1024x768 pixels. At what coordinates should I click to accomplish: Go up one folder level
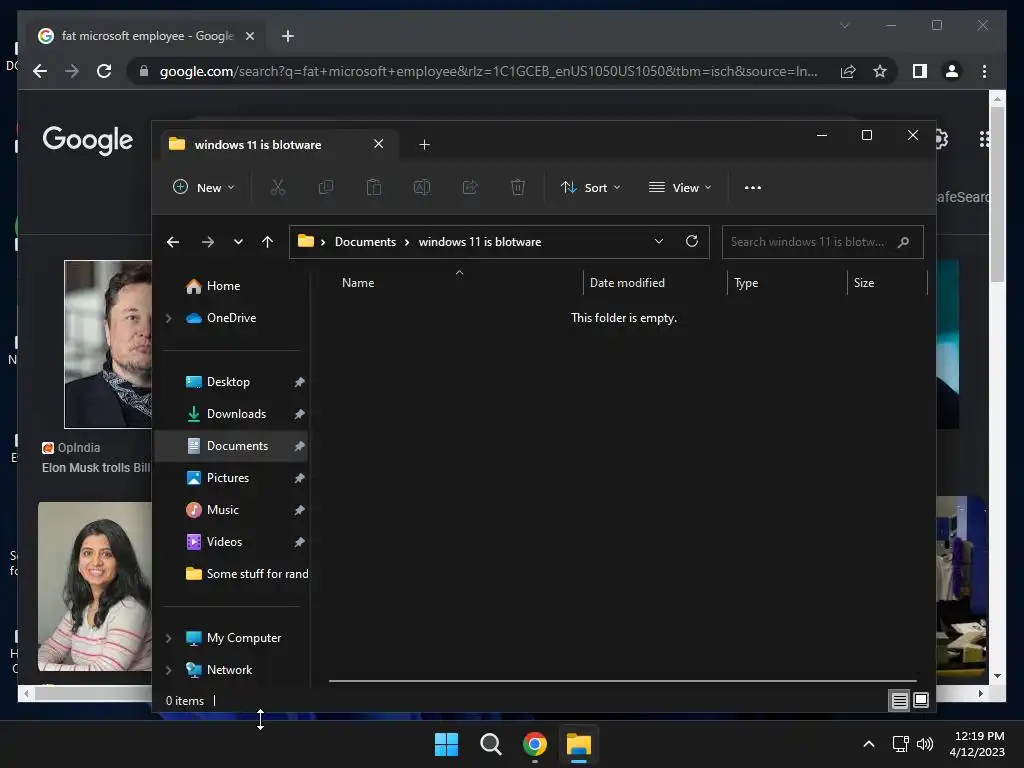(x=267, y=242)
